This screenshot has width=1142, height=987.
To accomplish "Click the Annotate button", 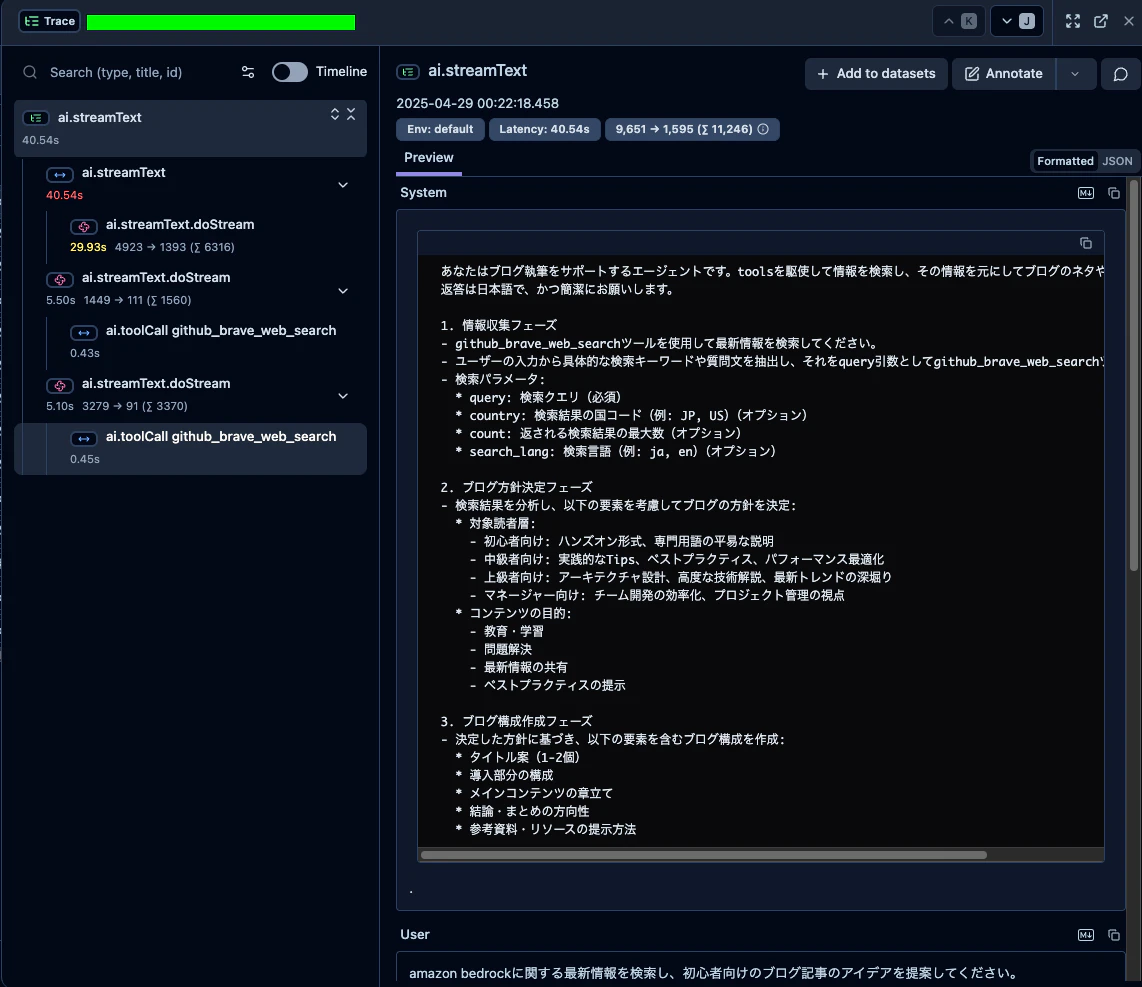I will (x=1004, y=74).
